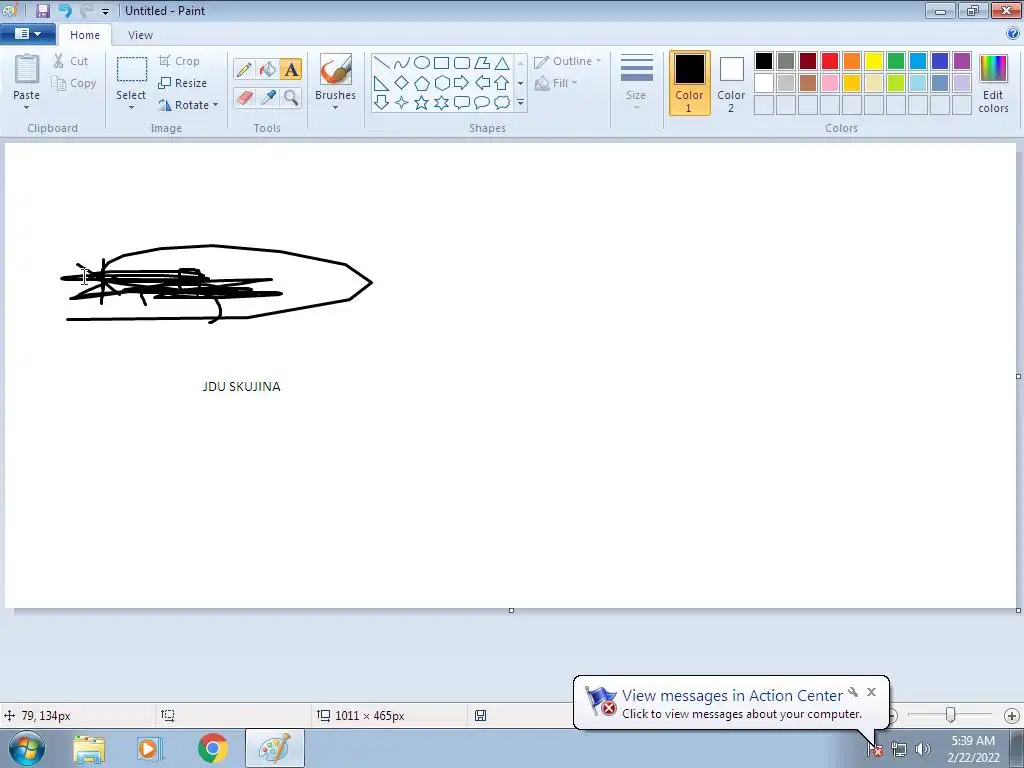Open the Customize Quick Access Toolbar dropdown

point(105,11)
